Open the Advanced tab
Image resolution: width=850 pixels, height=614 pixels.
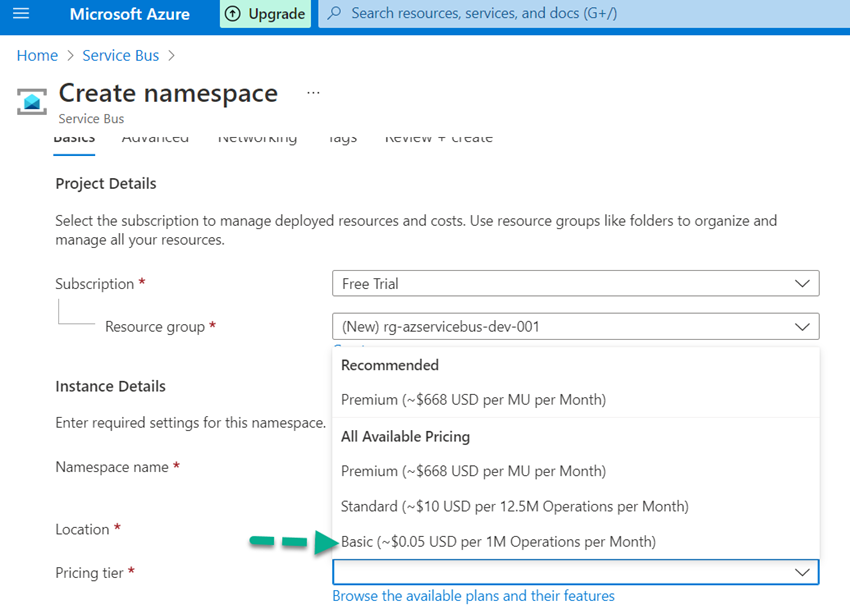(x=155, y=137)
